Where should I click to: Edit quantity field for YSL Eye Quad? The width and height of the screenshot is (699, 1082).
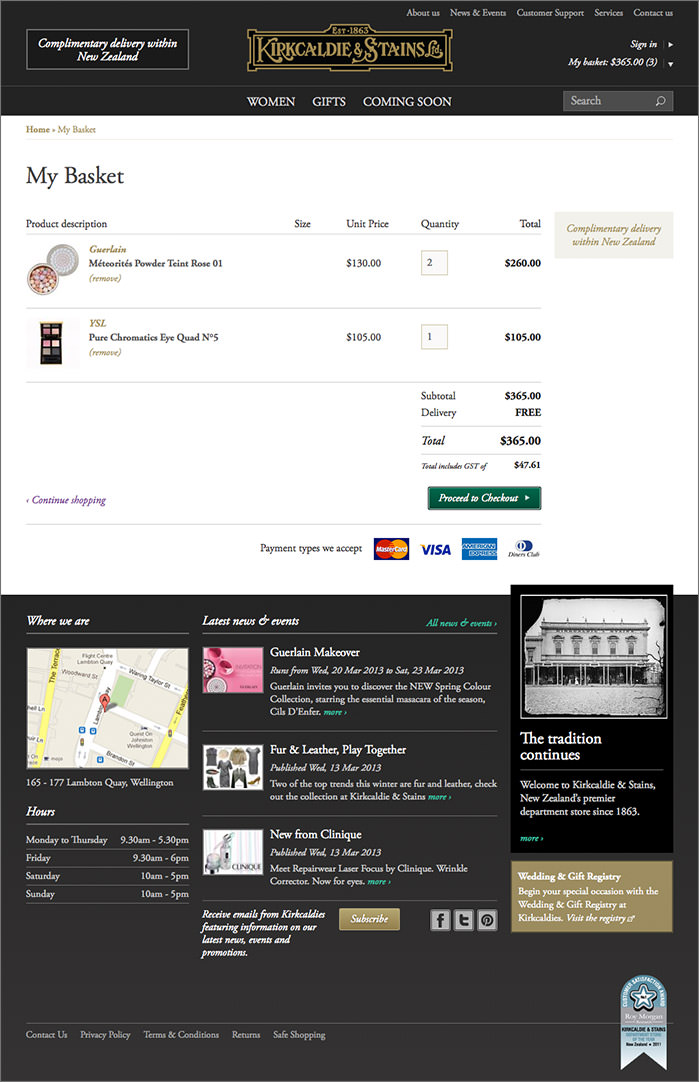pyautogui.click(x=434, y=337)
